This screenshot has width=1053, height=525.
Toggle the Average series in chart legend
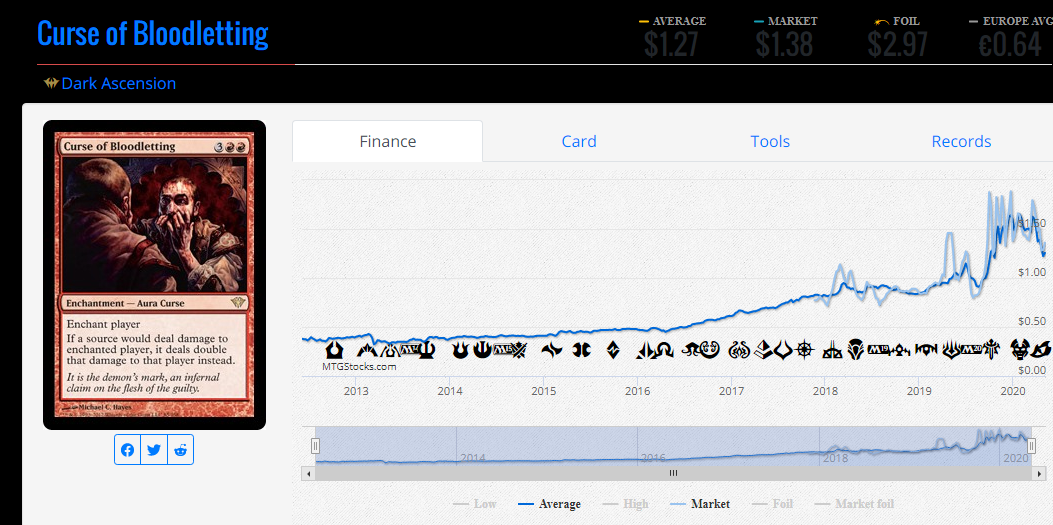point(550,504)
